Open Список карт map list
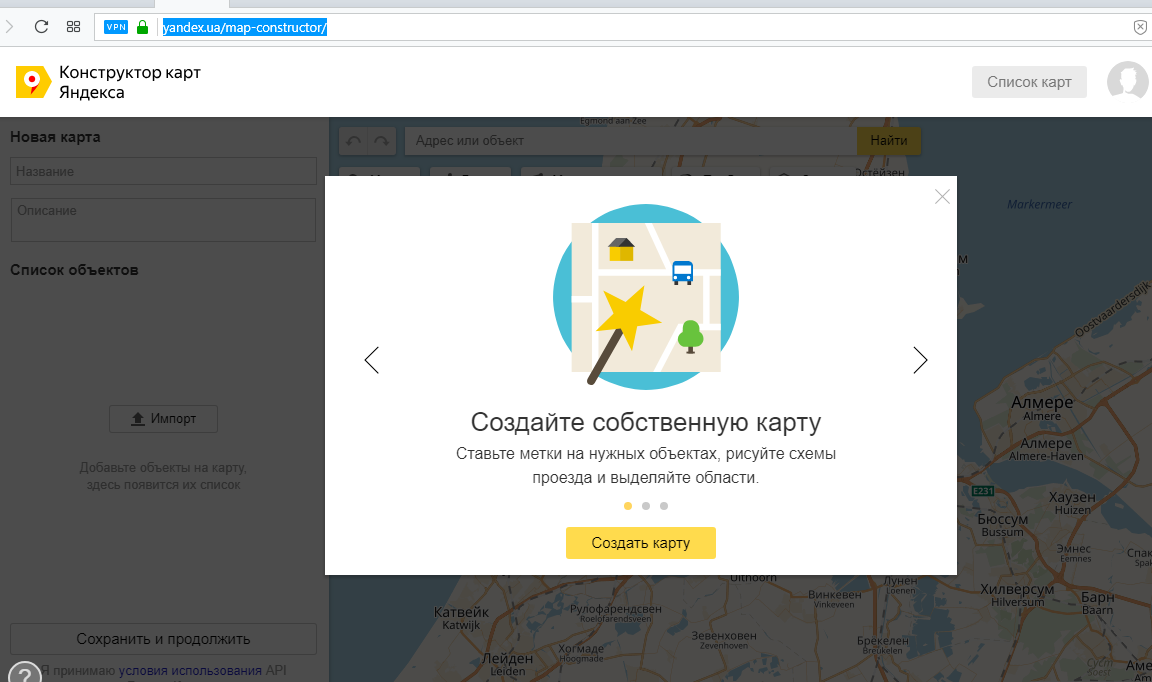 tap(1029, 82)
